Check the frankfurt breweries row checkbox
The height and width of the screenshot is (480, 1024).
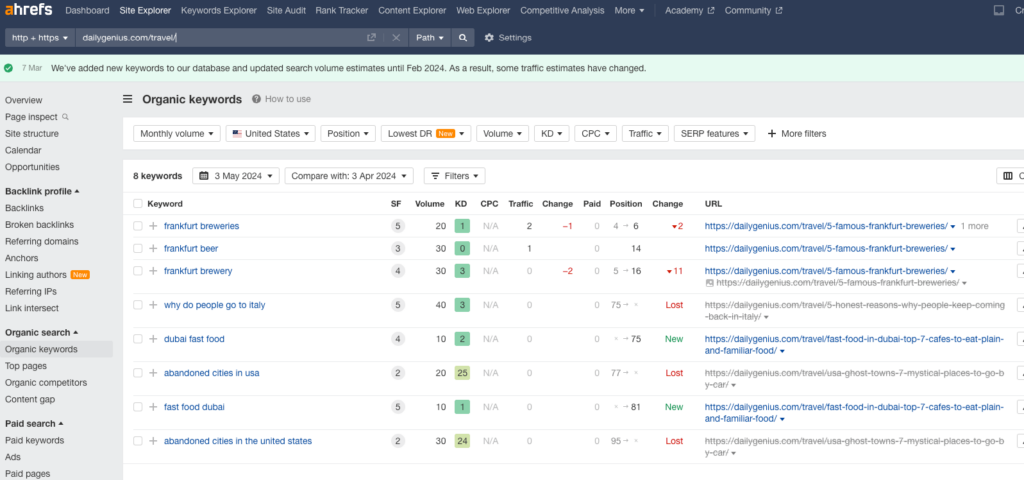tap(138, 226)
